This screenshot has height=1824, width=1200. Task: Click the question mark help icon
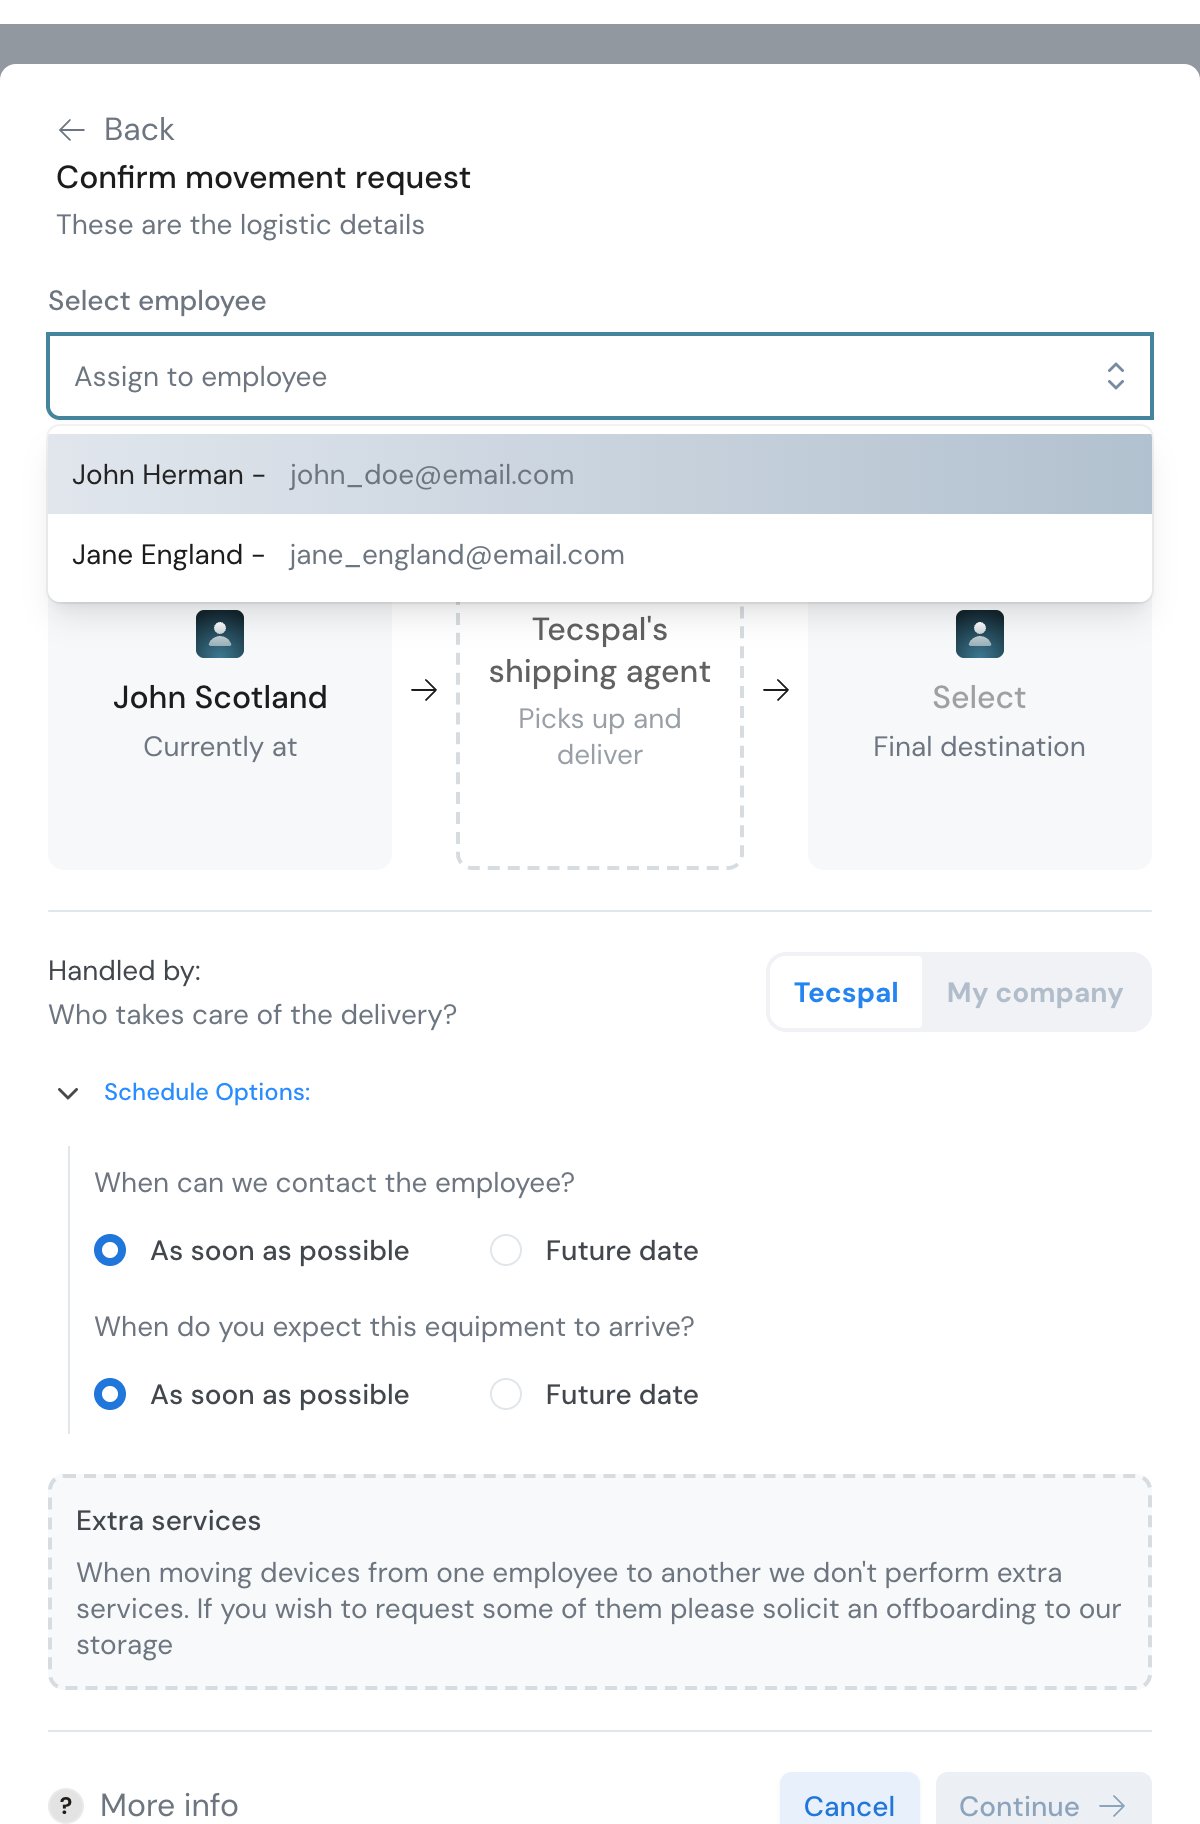point(66,1805)
